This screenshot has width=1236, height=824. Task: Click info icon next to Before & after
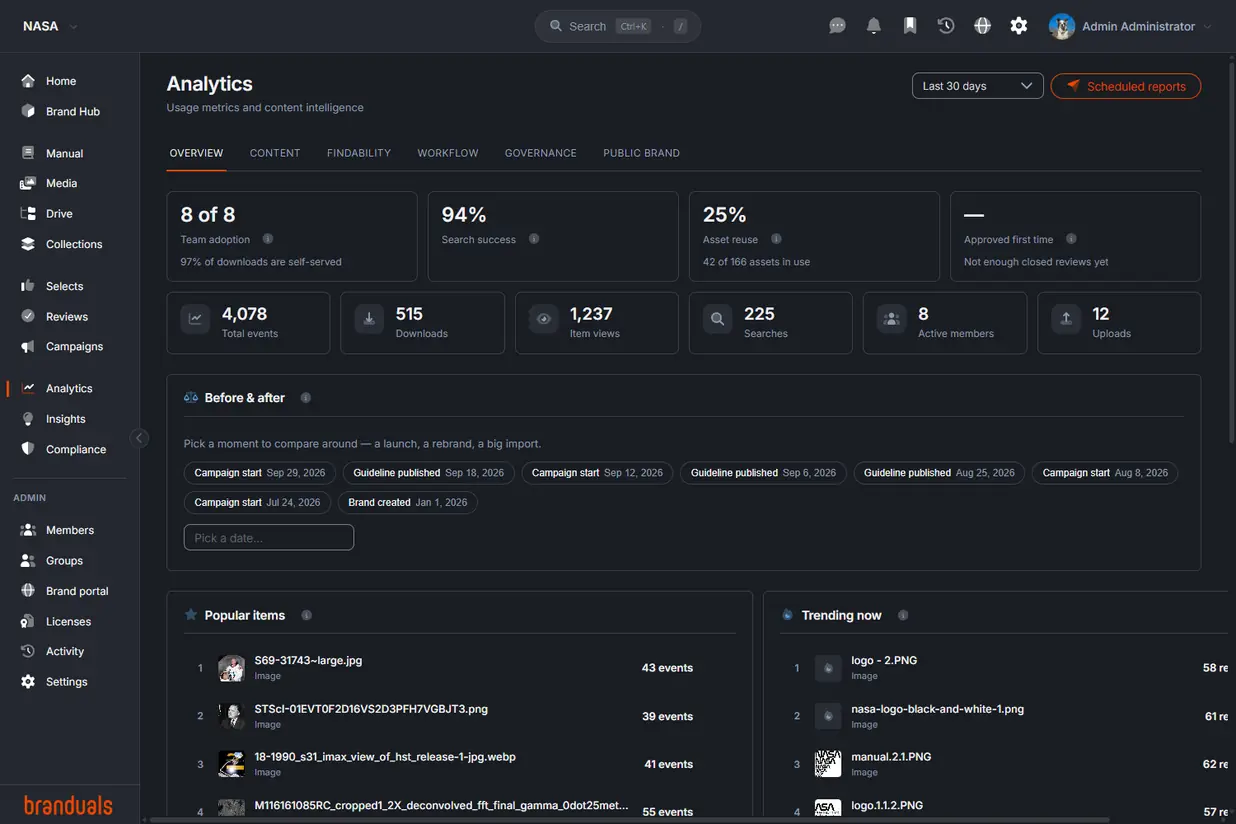click(x=306, y=397)
